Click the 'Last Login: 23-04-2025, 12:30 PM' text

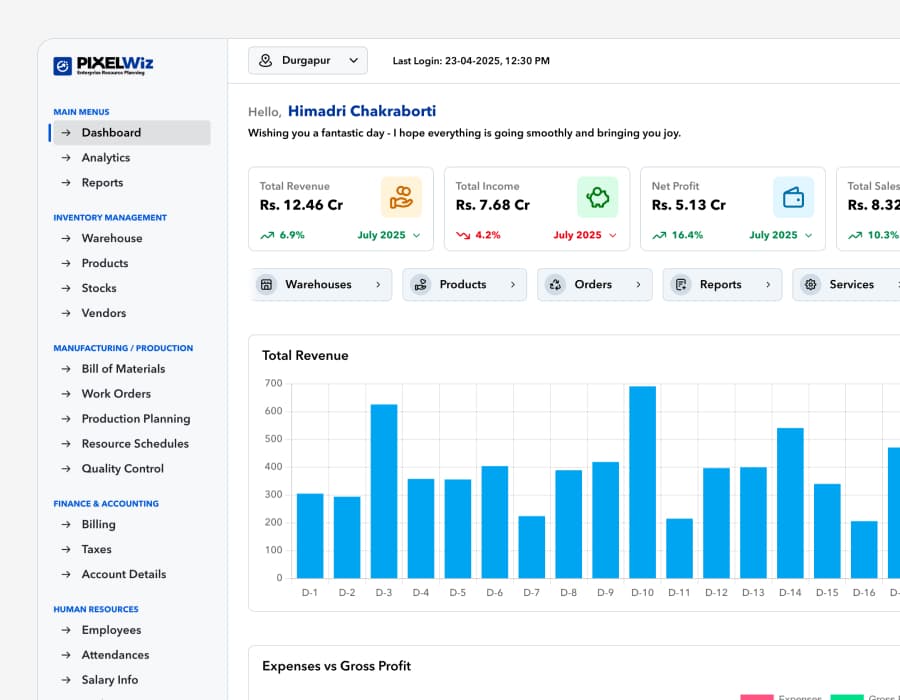coord(471,61)
